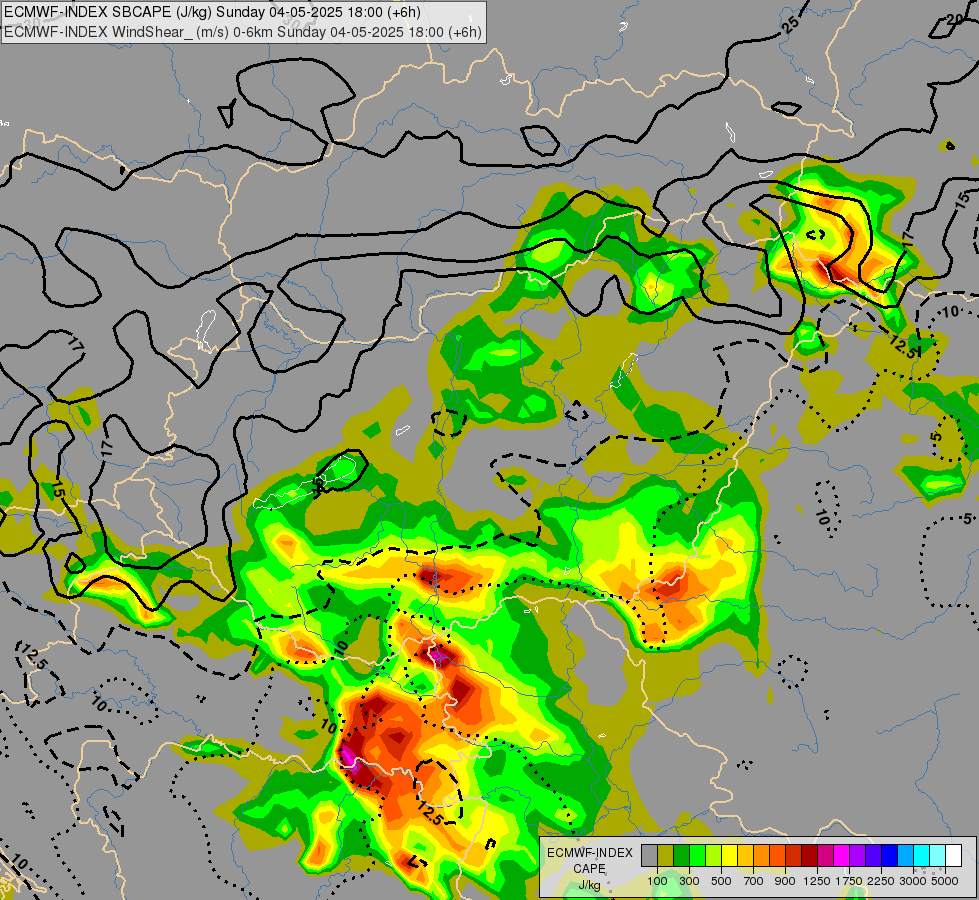Click the WindShear 0-6km header line
The height and width of the screenshot is (900, 979).
coord(243,32)
